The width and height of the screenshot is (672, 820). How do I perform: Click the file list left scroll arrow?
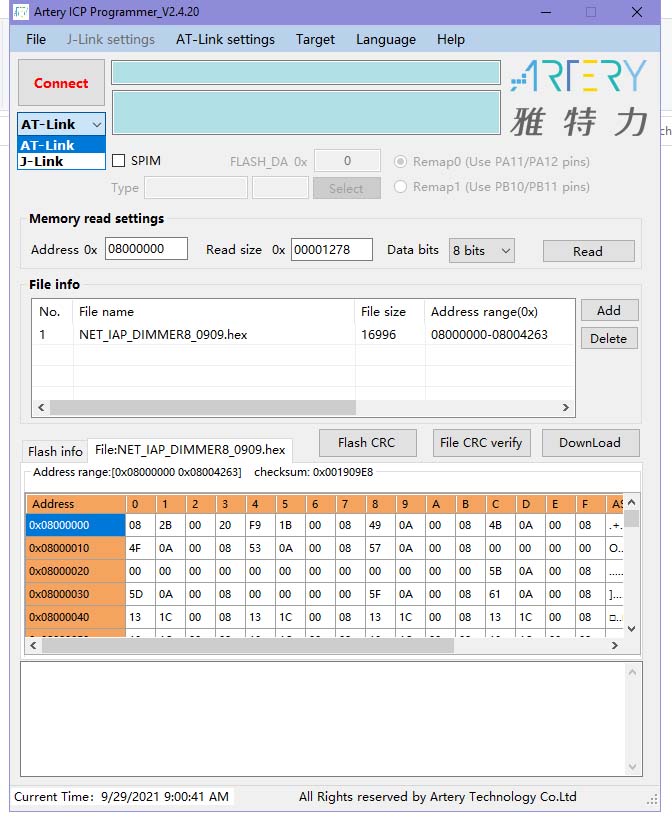41,408
